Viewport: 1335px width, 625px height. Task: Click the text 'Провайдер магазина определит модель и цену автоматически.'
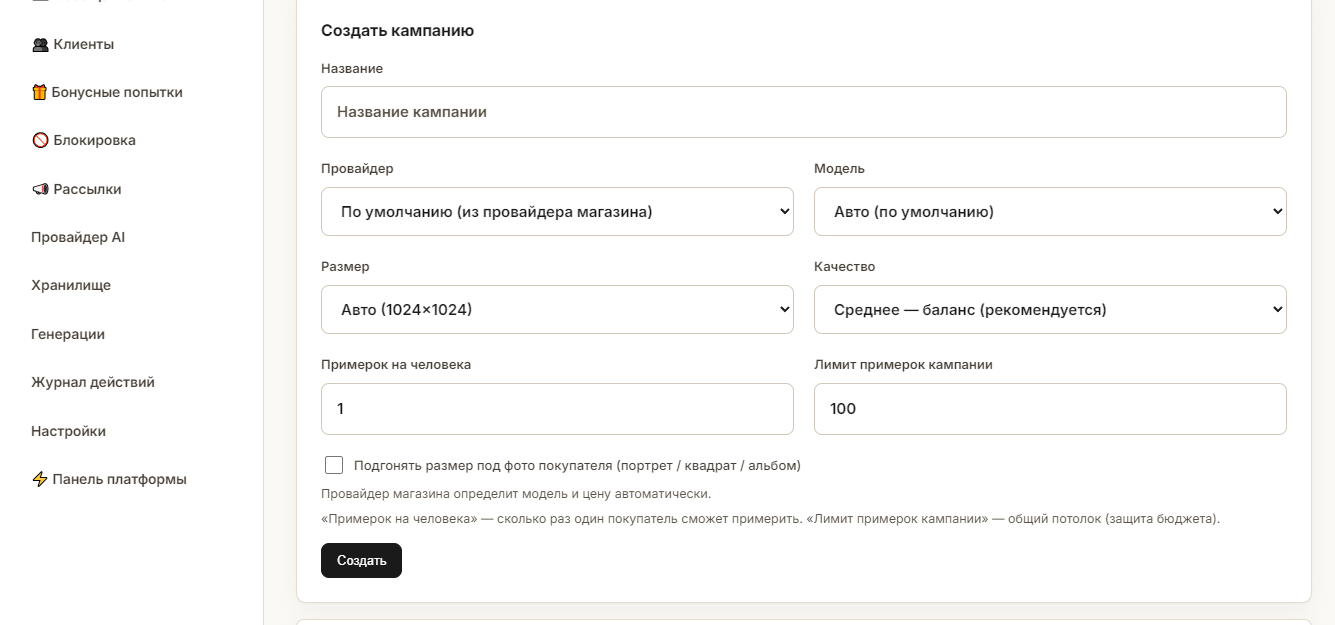[x=516, y=494]
